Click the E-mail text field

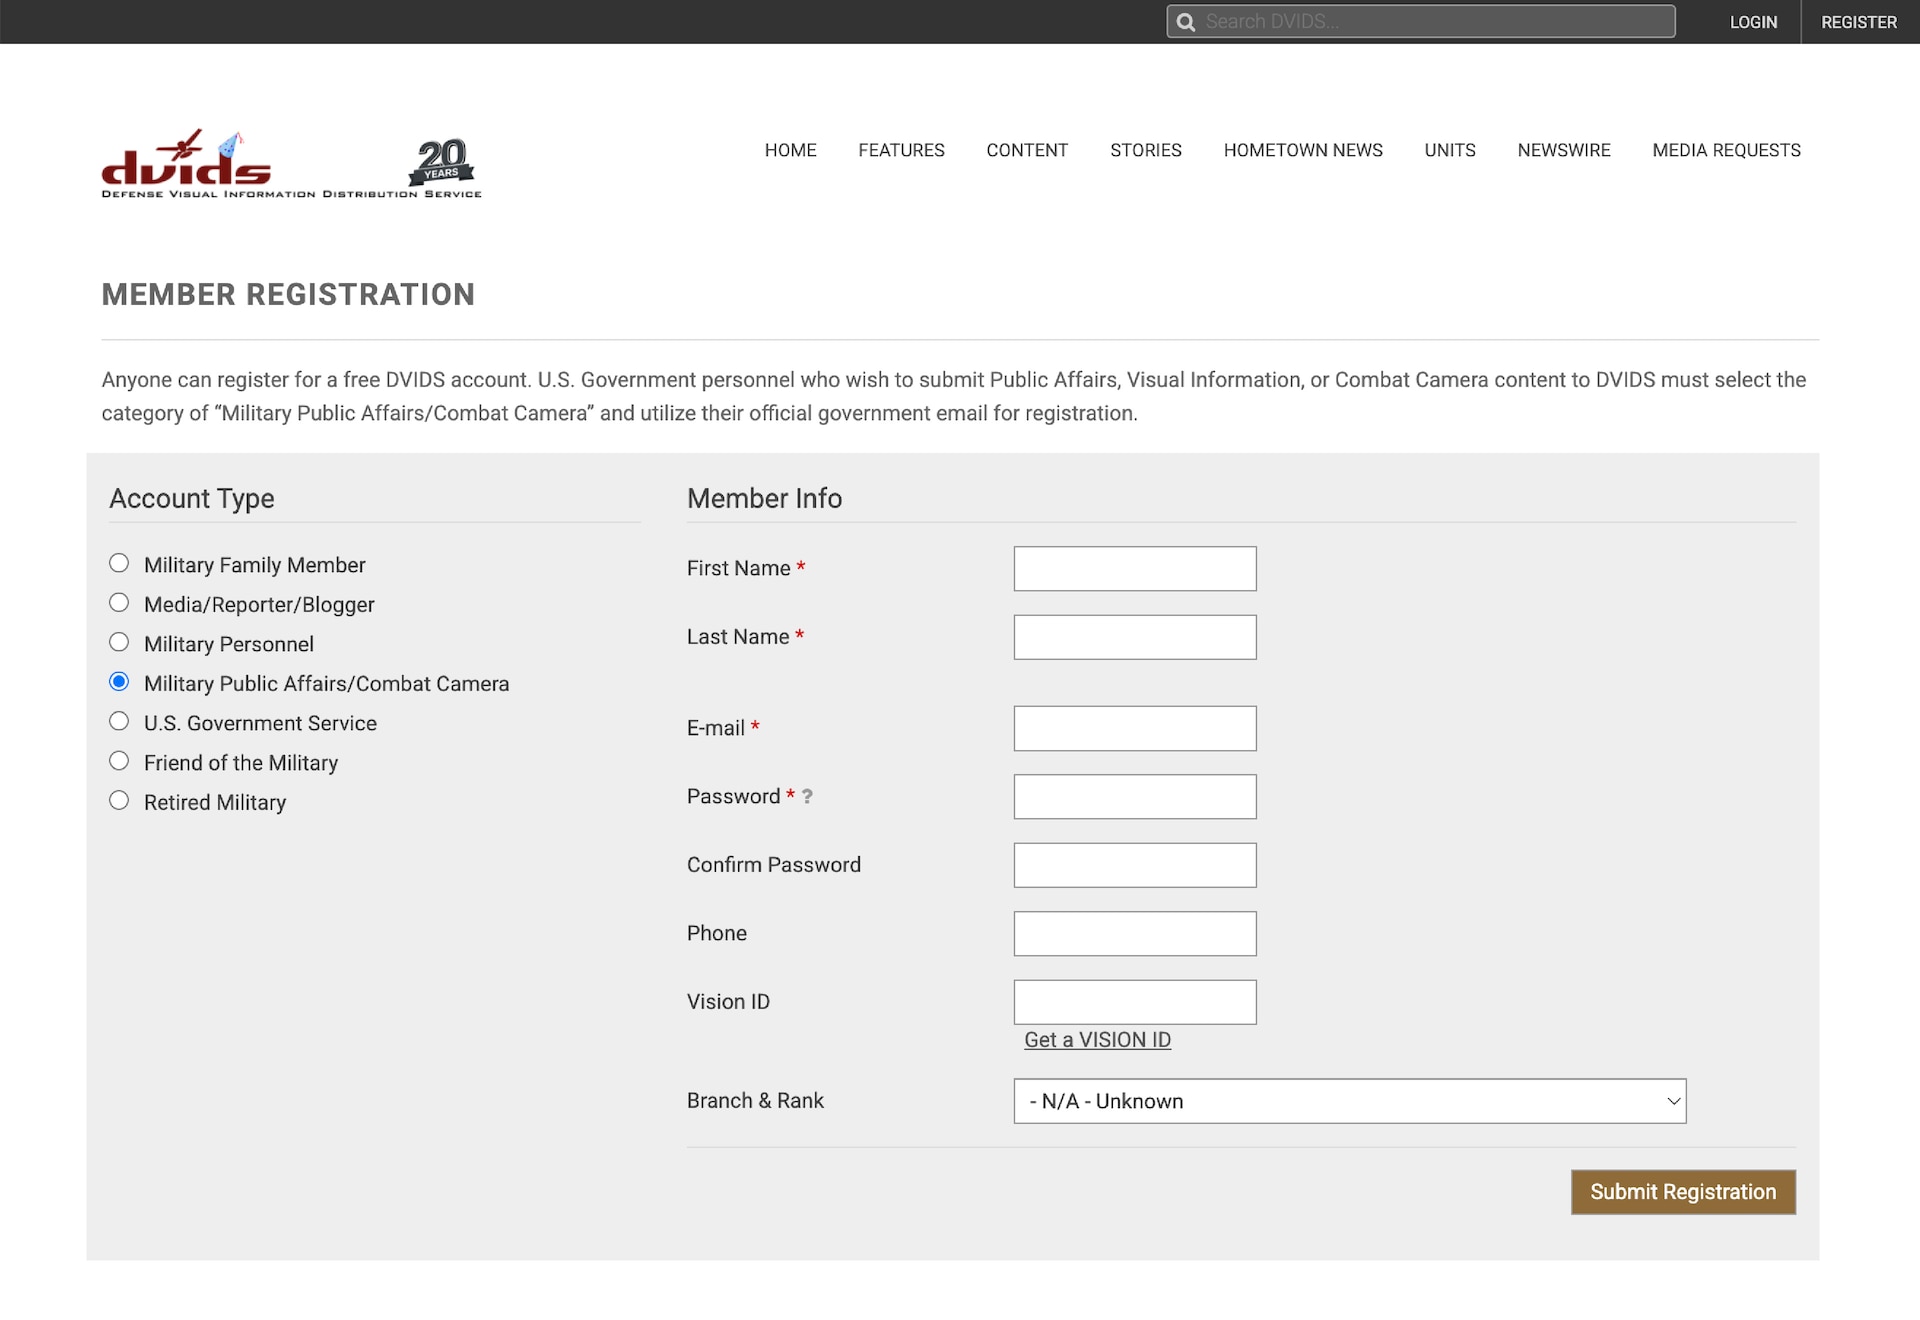(1134, 728)
